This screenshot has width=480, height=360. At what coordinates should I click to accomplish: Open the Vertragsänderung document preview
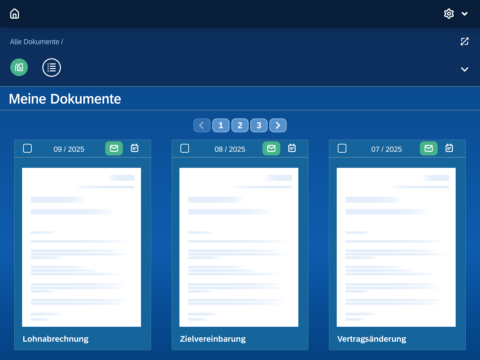[396, 247]
